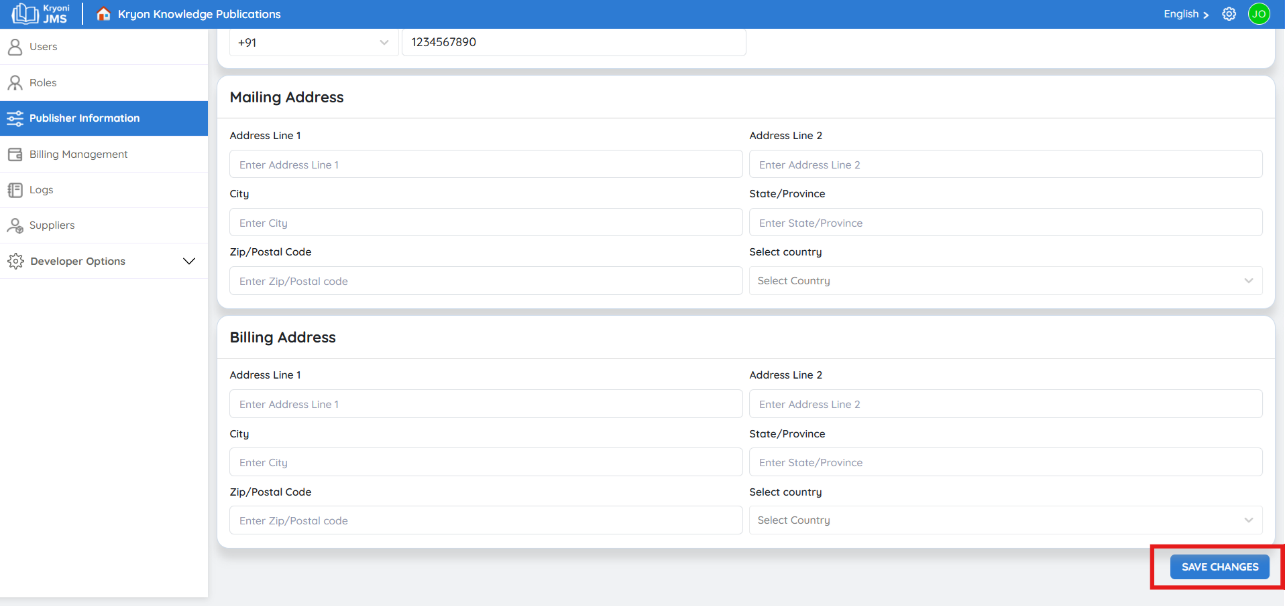Screen dimensions: 1285x606
Task: Click the Roles sidebar icon
Action: (x=15, y=83)
